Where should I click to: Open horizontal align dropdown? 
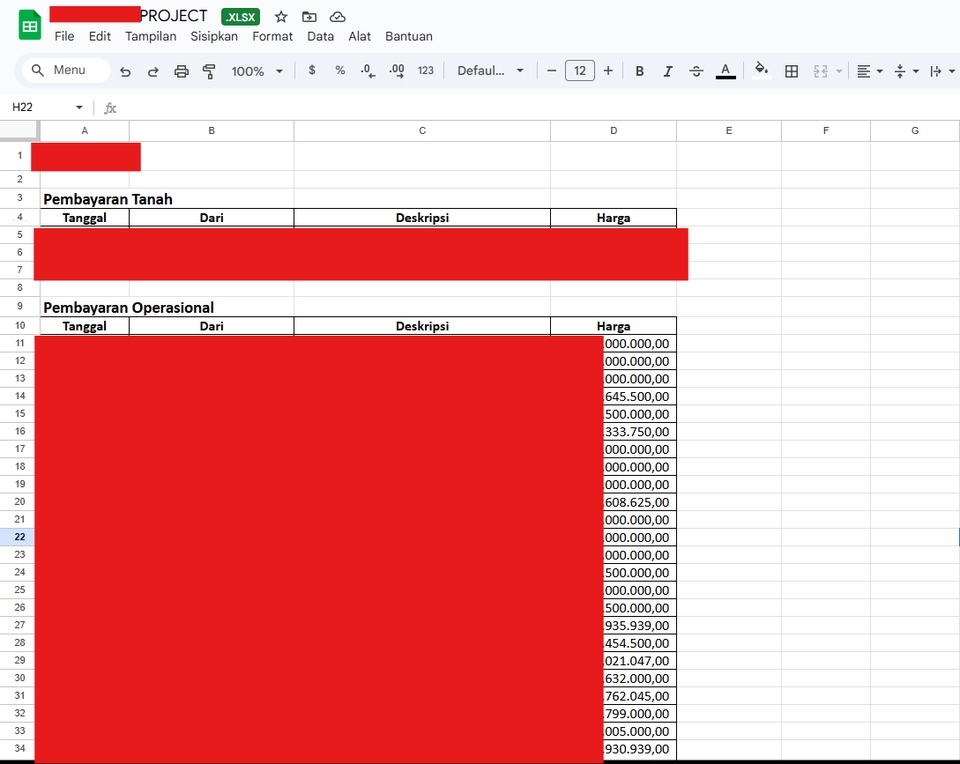[x=869, y=71]
